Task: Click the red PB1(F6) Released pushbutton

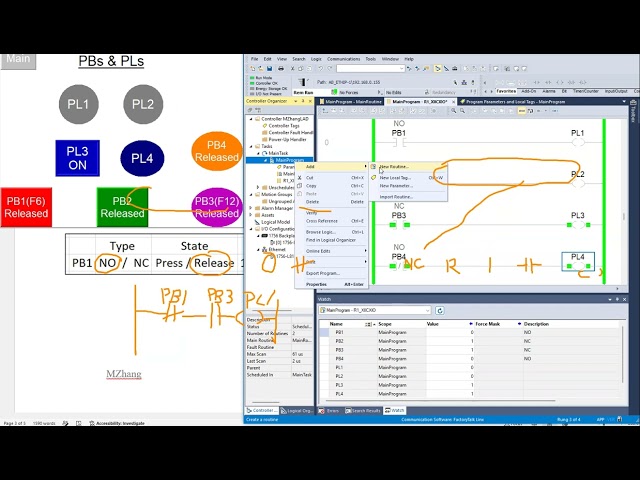Action: point(26,207)
